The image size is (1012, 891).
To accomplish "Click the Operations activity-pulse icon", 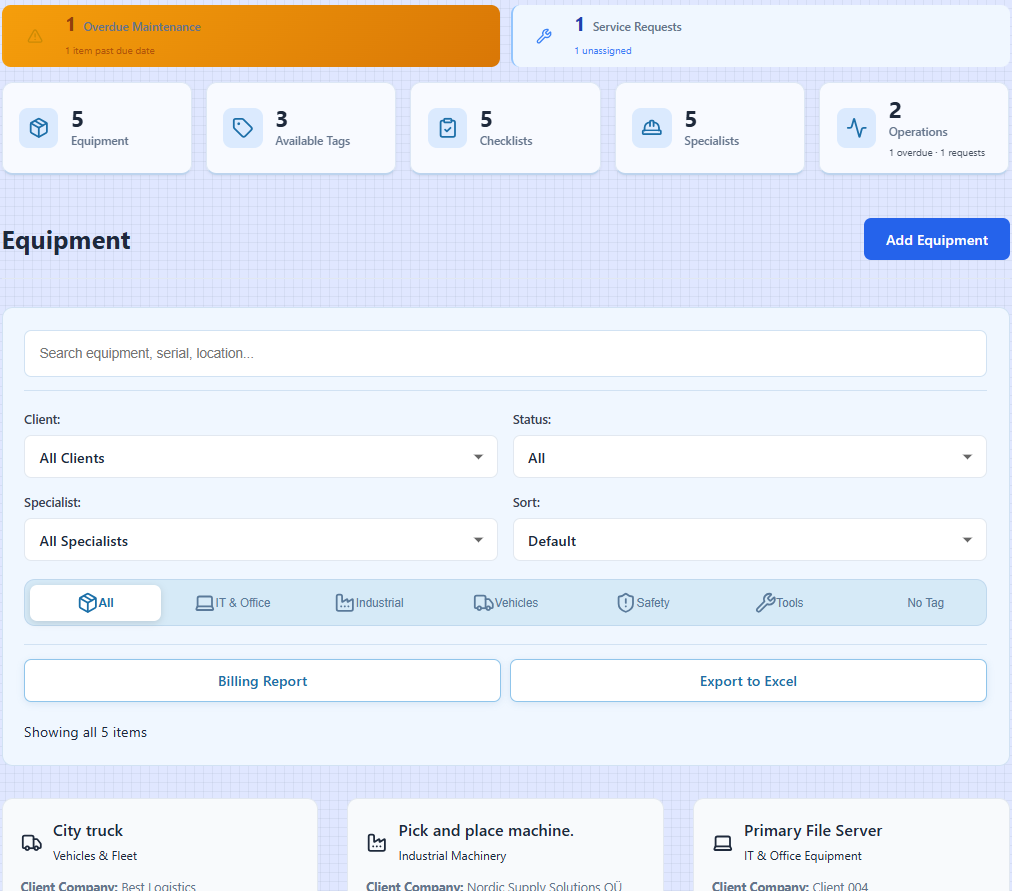I will [x=856, y=128].
